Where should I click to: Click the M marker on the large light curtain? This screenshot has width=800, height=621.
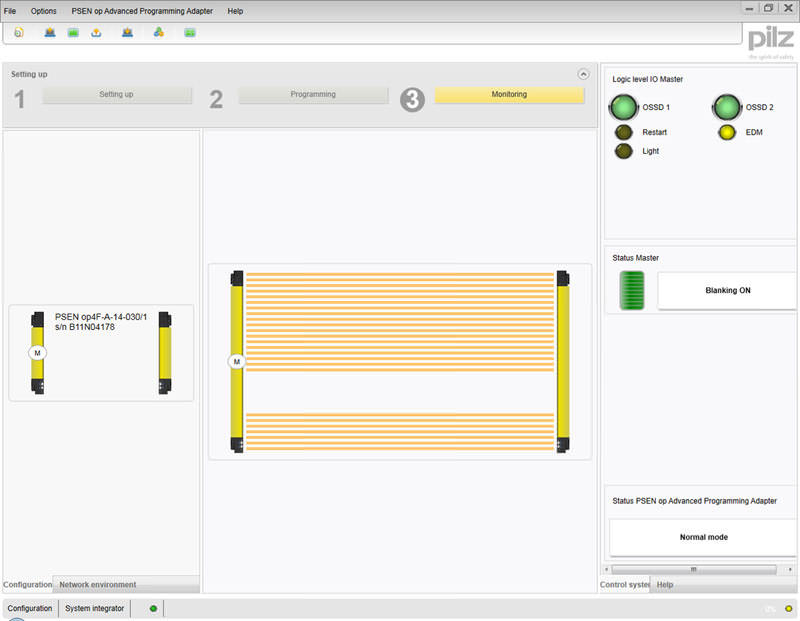[x=237, y=362]
